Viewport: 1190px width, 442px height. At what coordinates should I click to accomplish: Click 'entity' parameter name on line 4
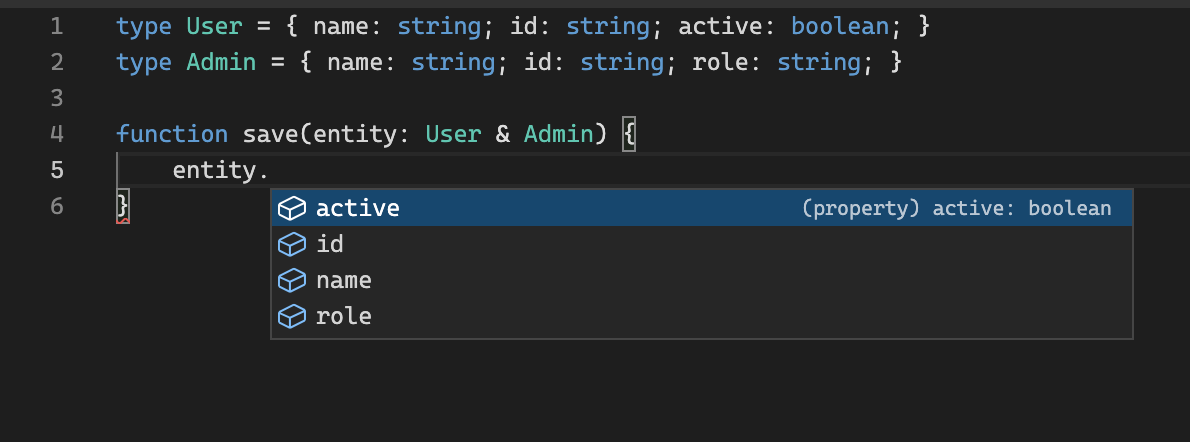(x=355, y=134)
